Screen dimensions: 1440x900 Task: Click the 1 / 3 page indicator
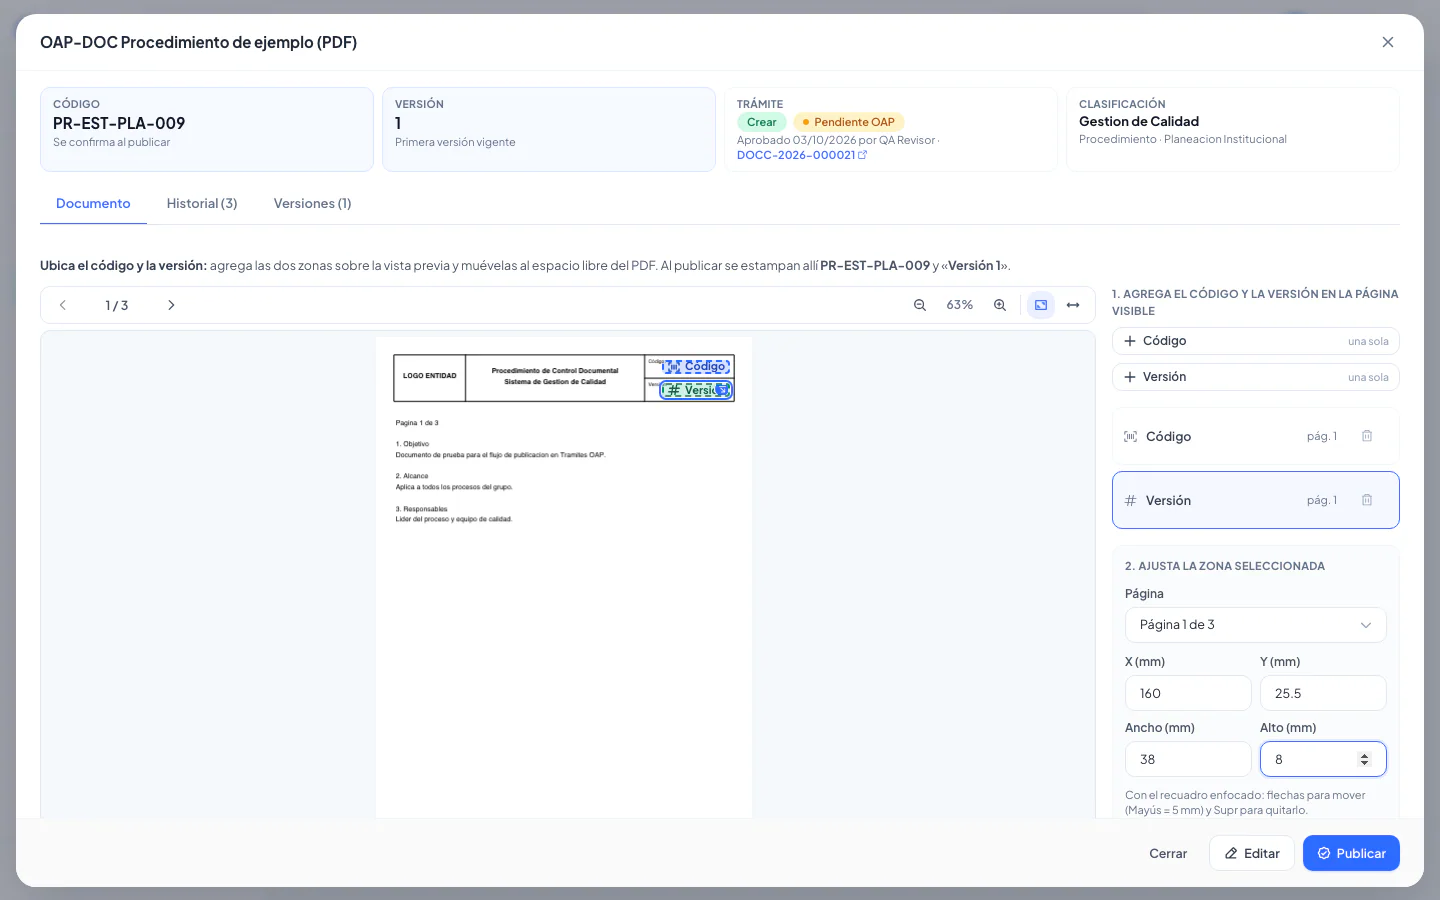point(117,305)
